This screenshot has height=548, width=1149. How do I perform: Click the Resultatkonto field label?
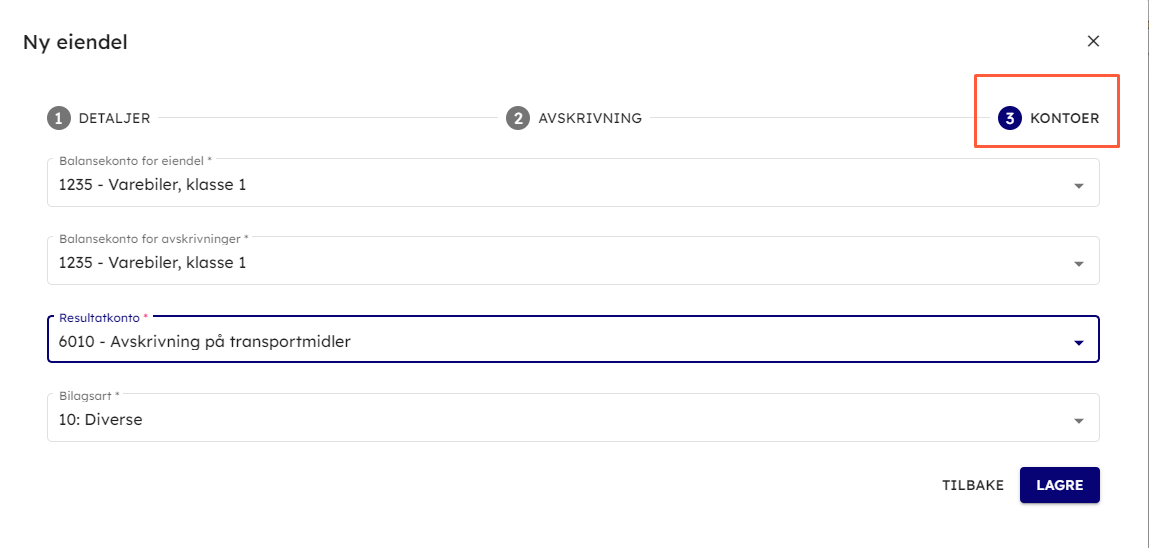[x=99, y=317]
